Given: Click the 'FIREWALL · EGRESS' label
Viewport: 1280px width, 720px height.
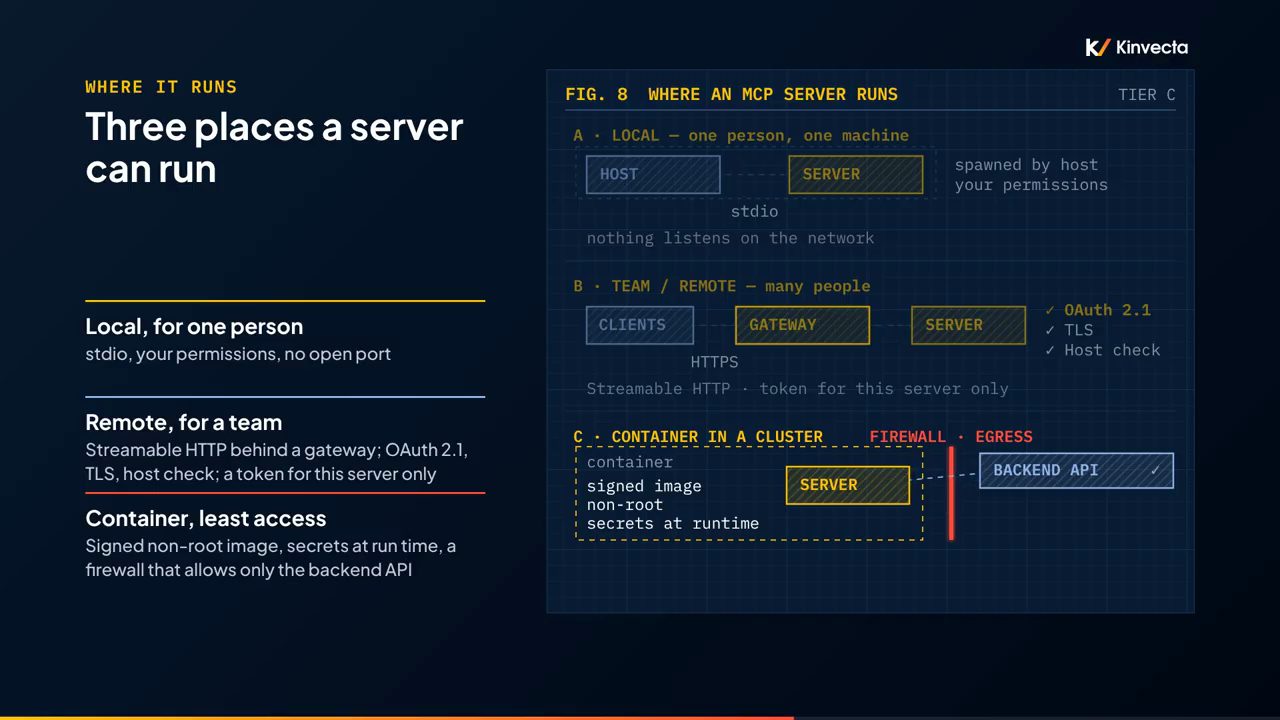Looking at the screenshot, I should [x=951, y=437].
